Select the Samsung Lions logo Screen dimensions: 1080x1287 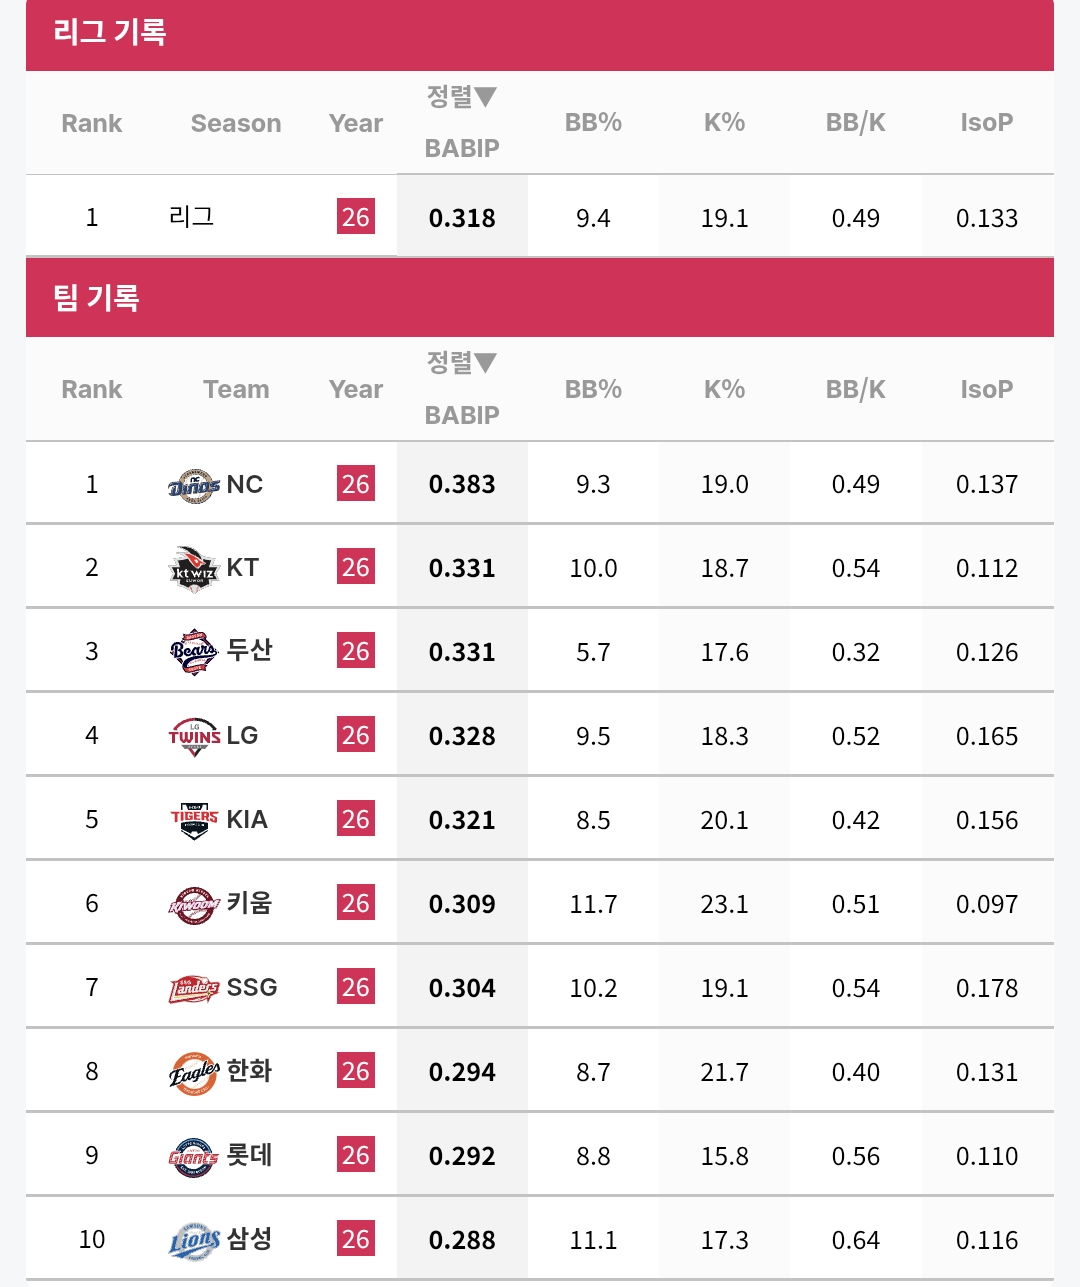(x=194, y=1241)
